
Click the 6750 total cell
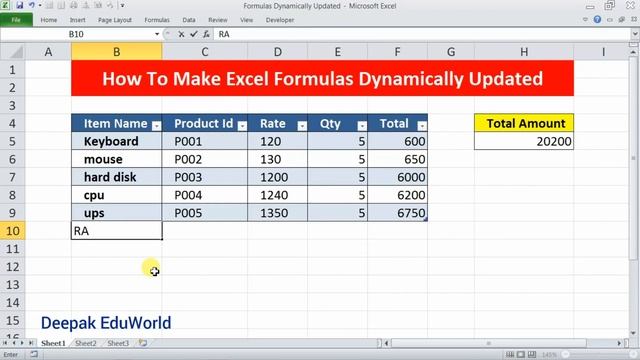(398, 213)
